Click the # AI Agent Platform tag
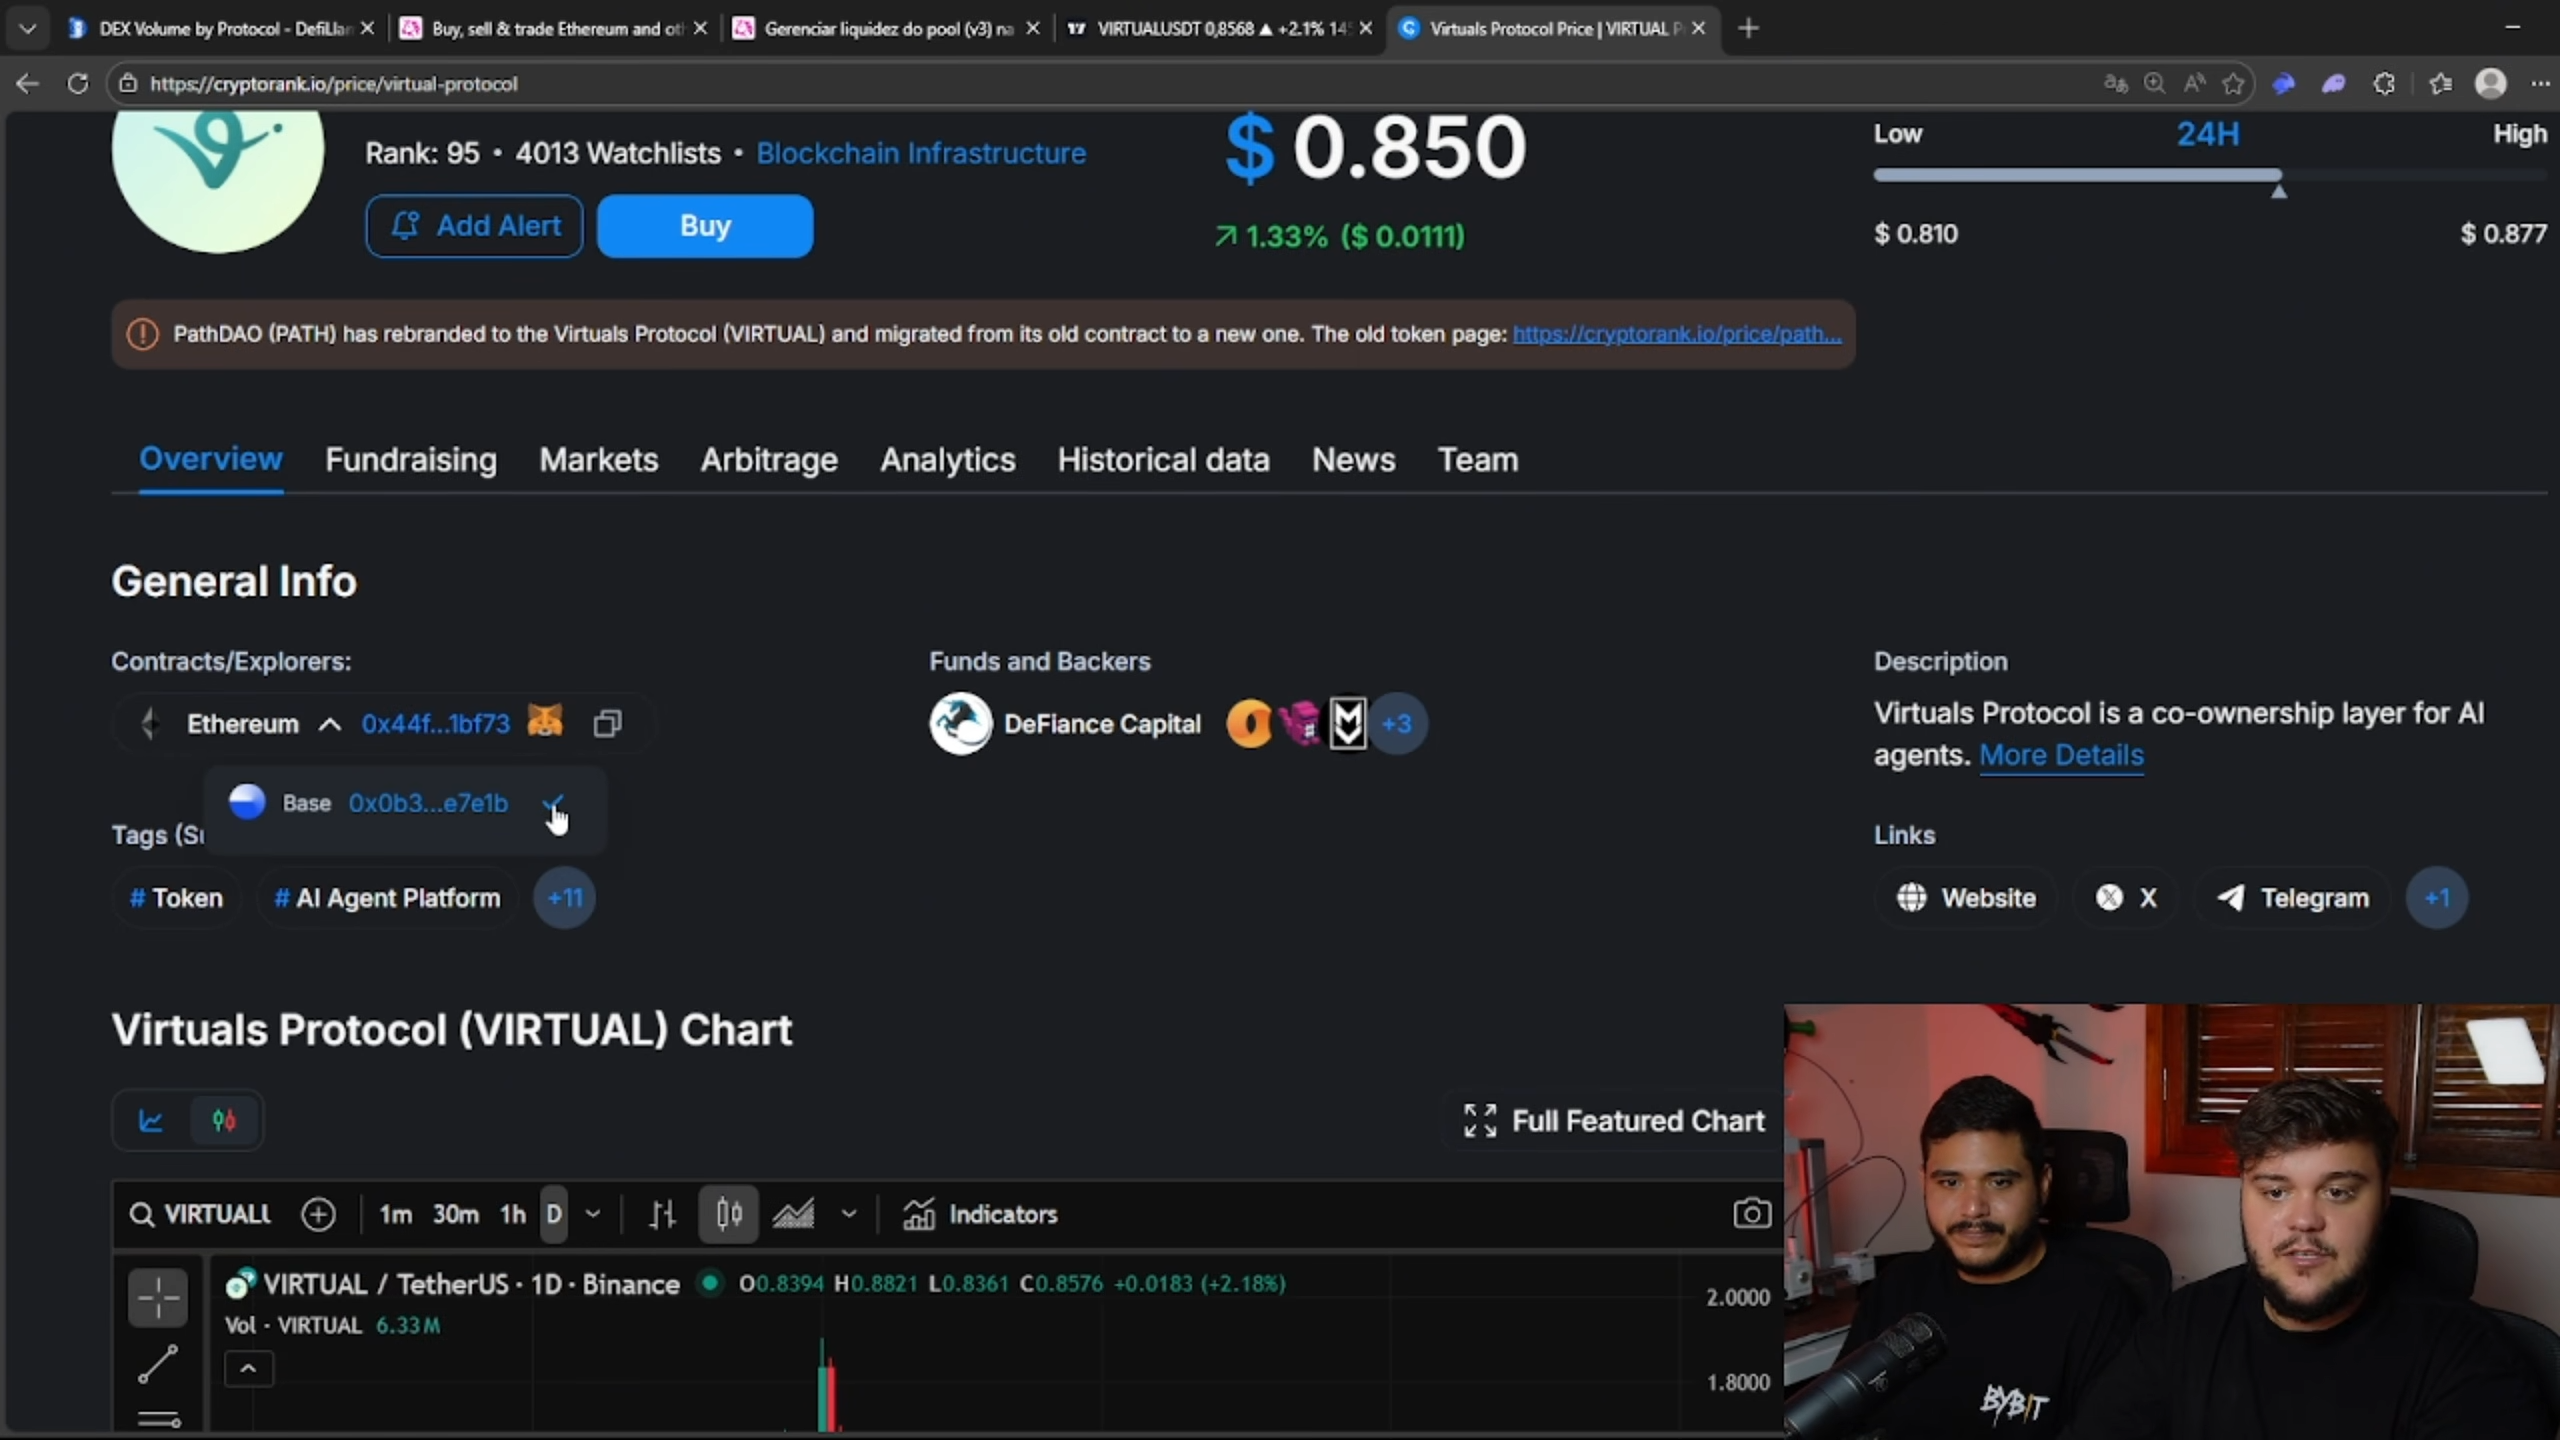 pos(387,898)
